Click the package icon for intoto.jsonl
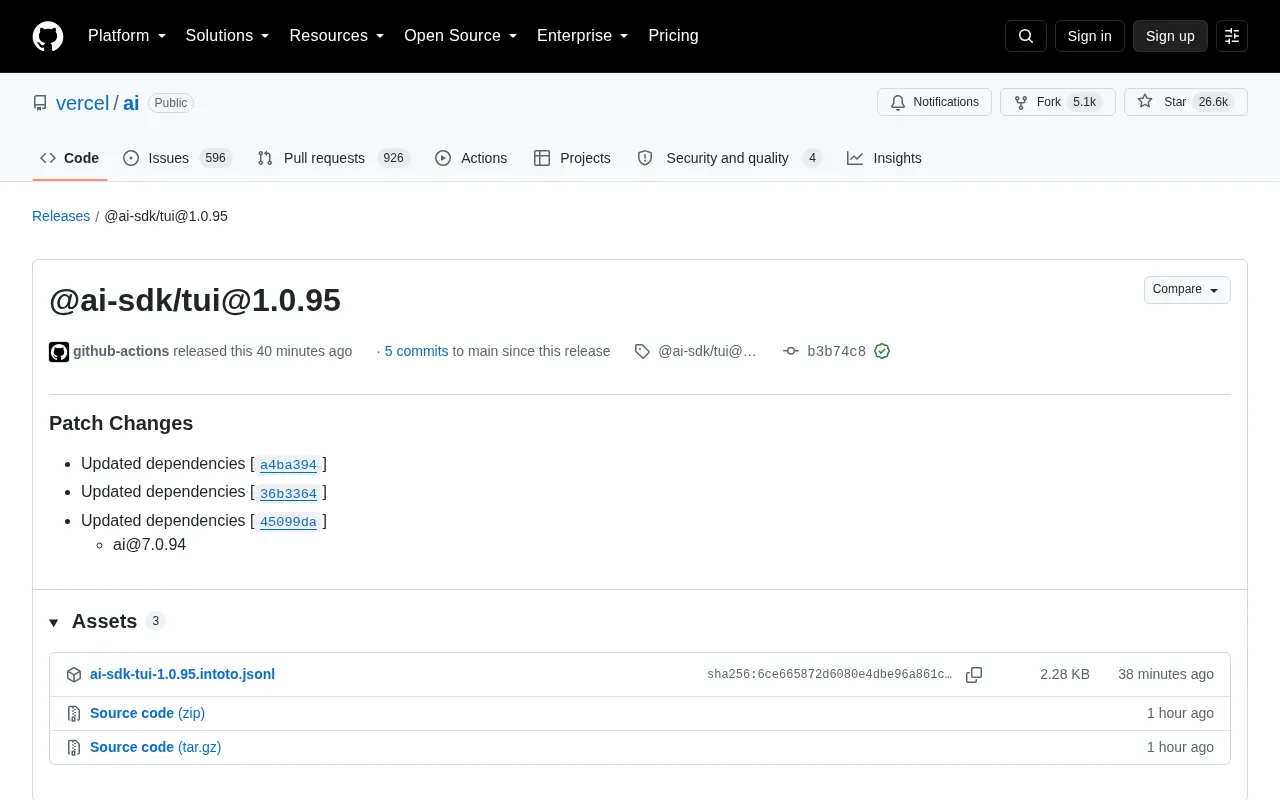 click(74, 675)
